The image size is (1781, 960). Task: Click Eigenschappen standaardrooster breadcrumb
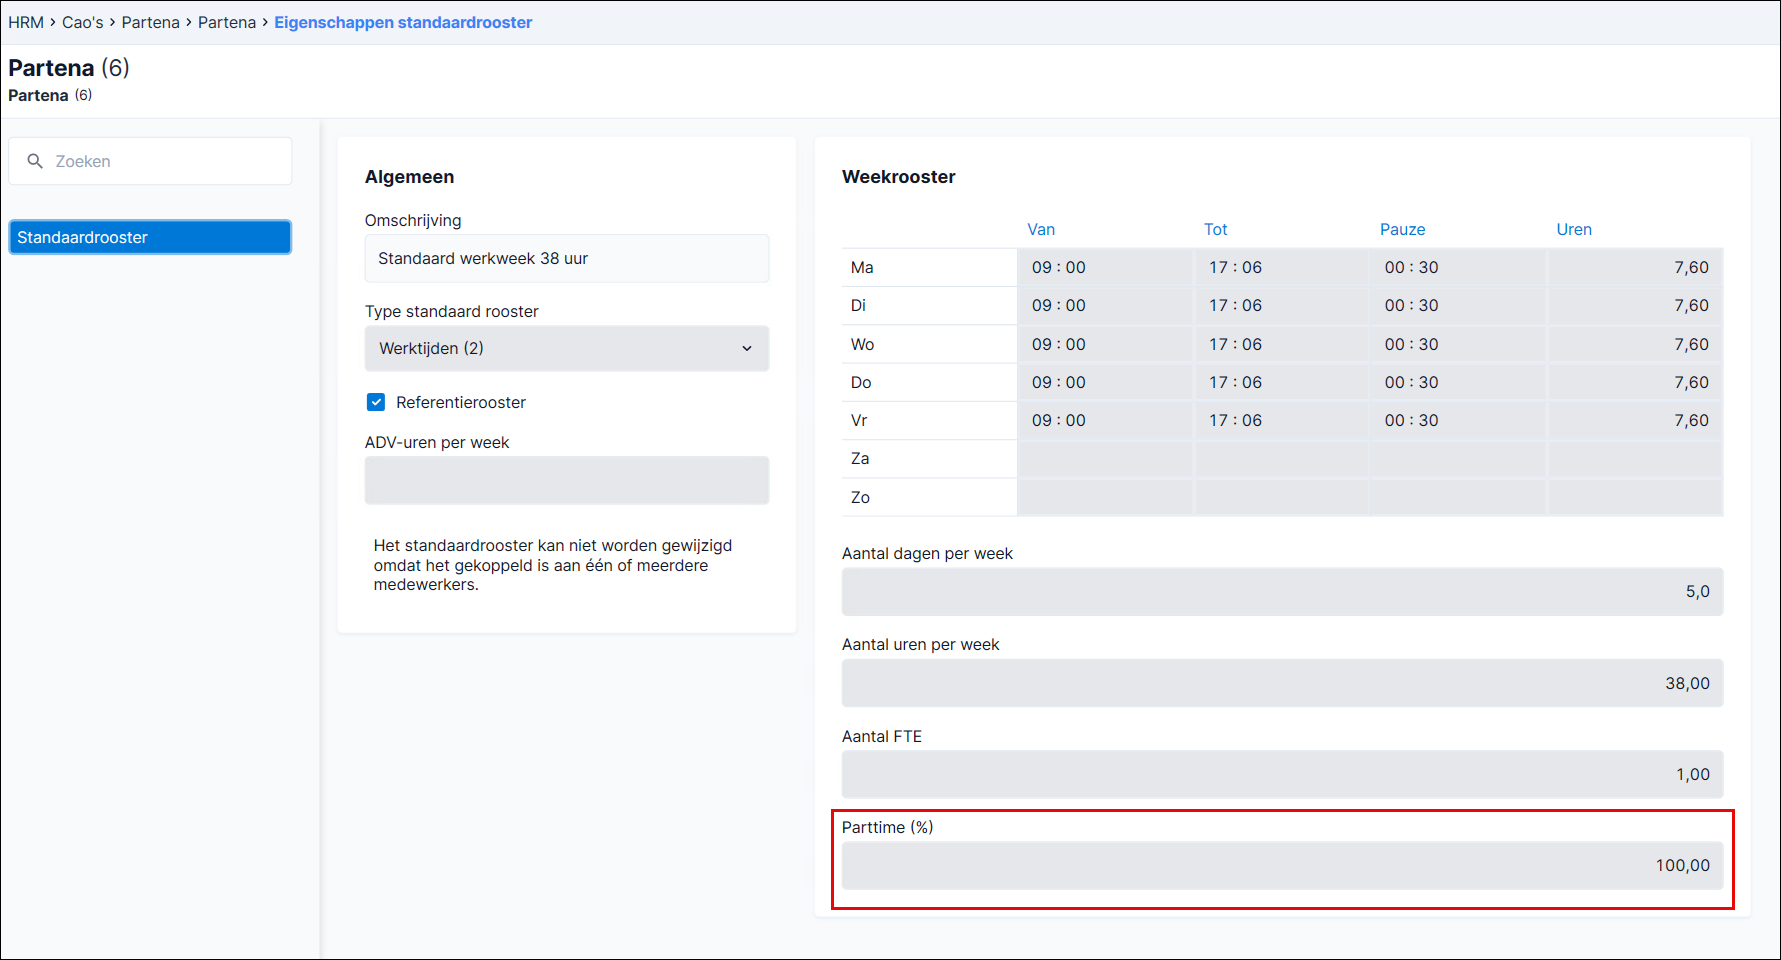(x=403, y=22)
